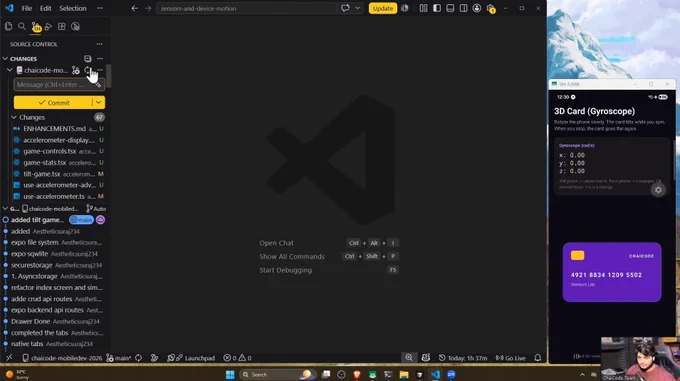680x381 pixels.
Task: Open the Run and Debug view
Action: (x=49, y=26)
